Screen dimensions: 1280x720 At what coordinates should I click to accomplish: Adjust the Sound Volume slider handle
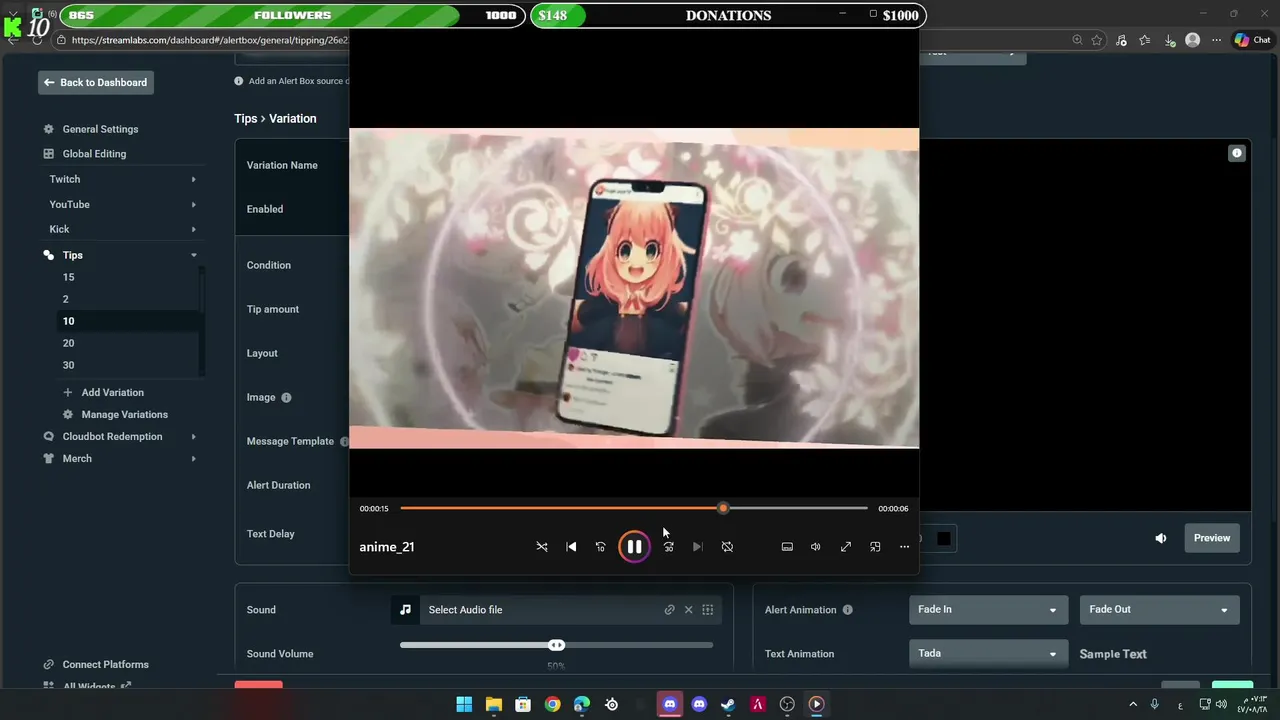click(x=556, y=645)
